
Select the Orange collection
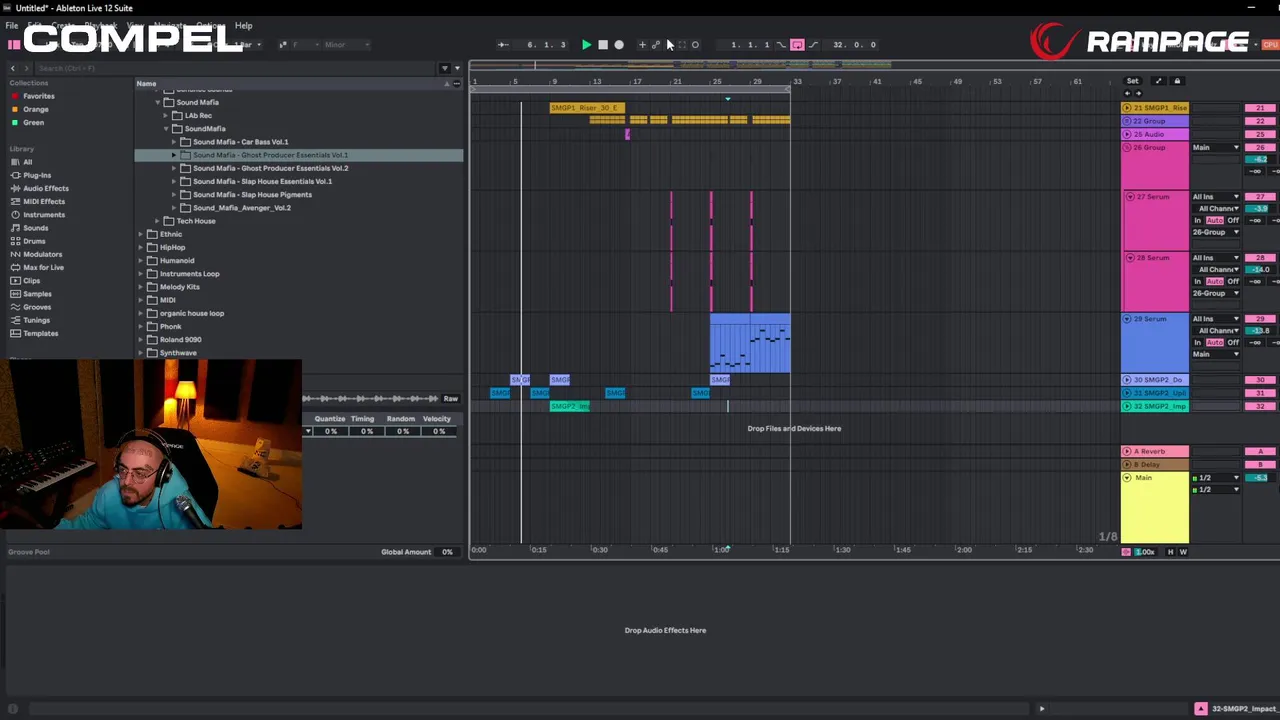tap(36, 109)
